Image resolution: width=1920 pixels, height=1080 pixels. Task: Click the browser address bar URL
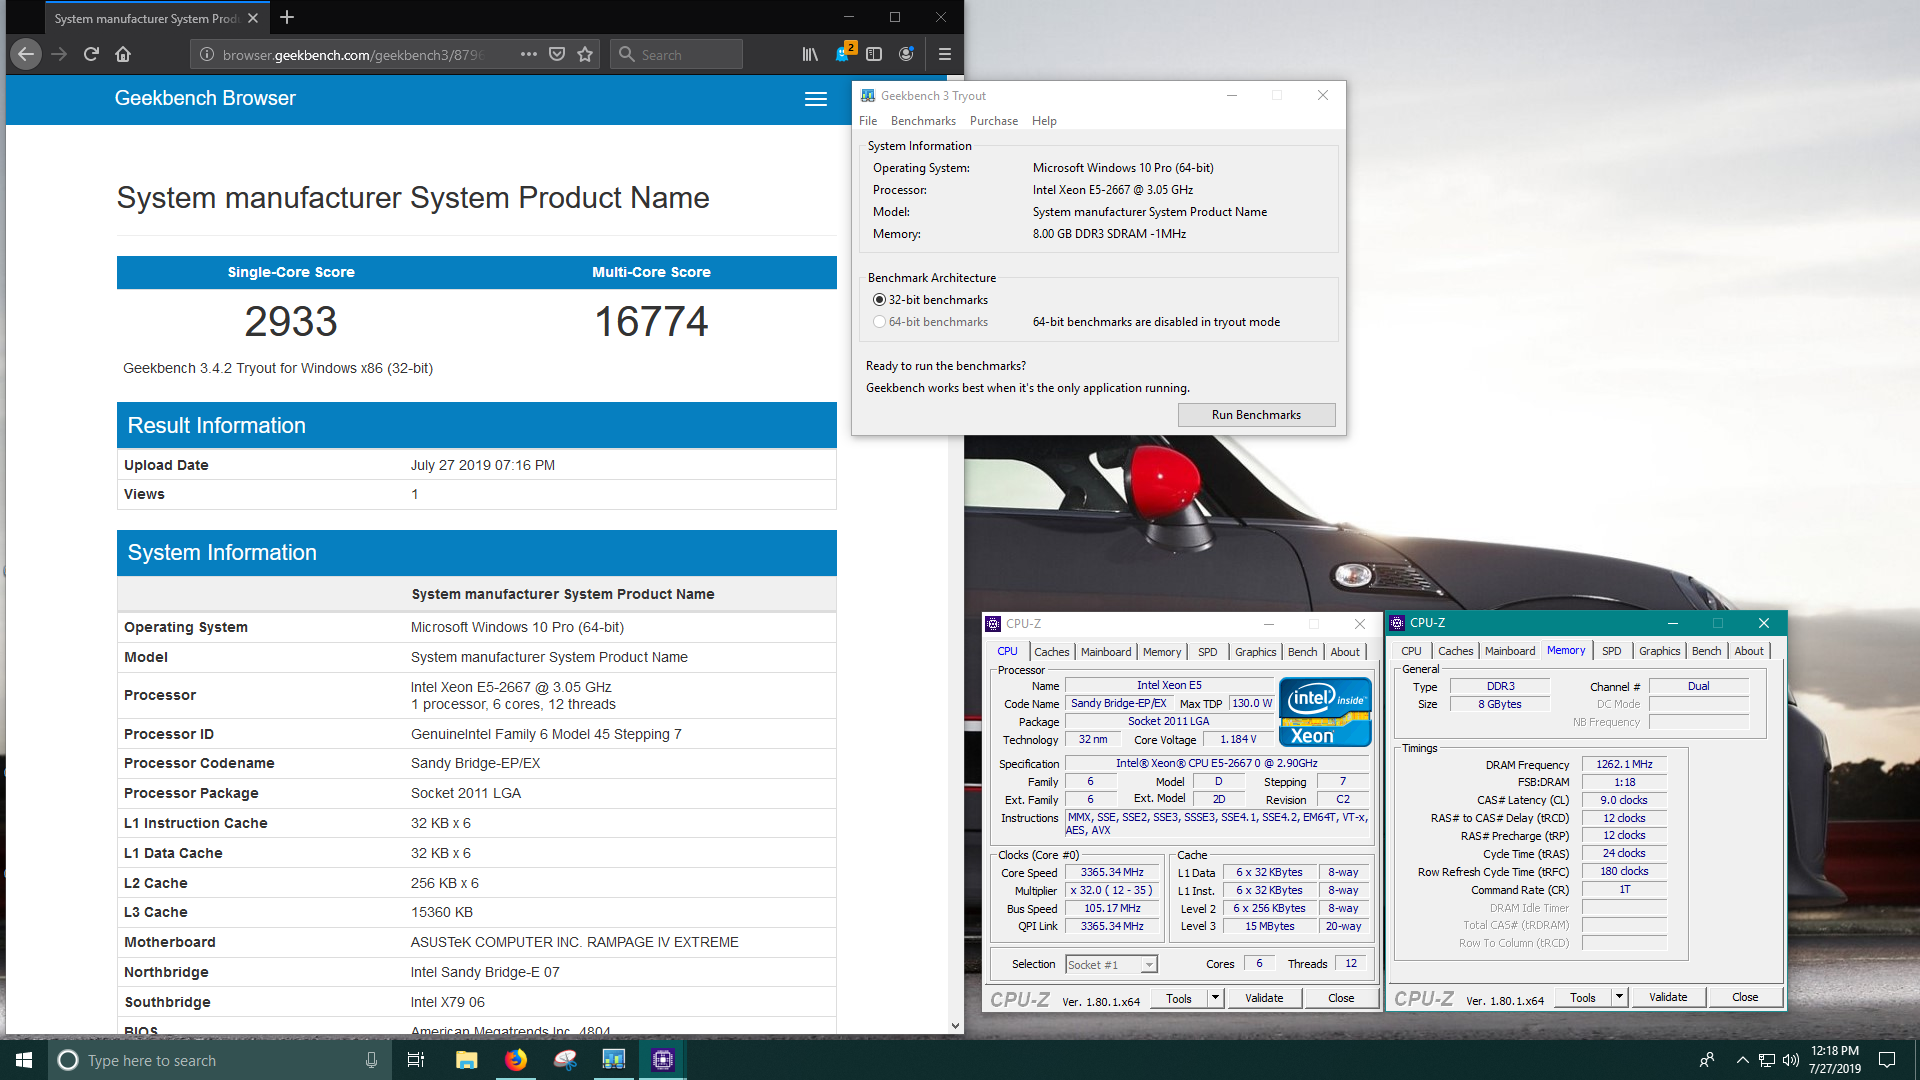353,55
